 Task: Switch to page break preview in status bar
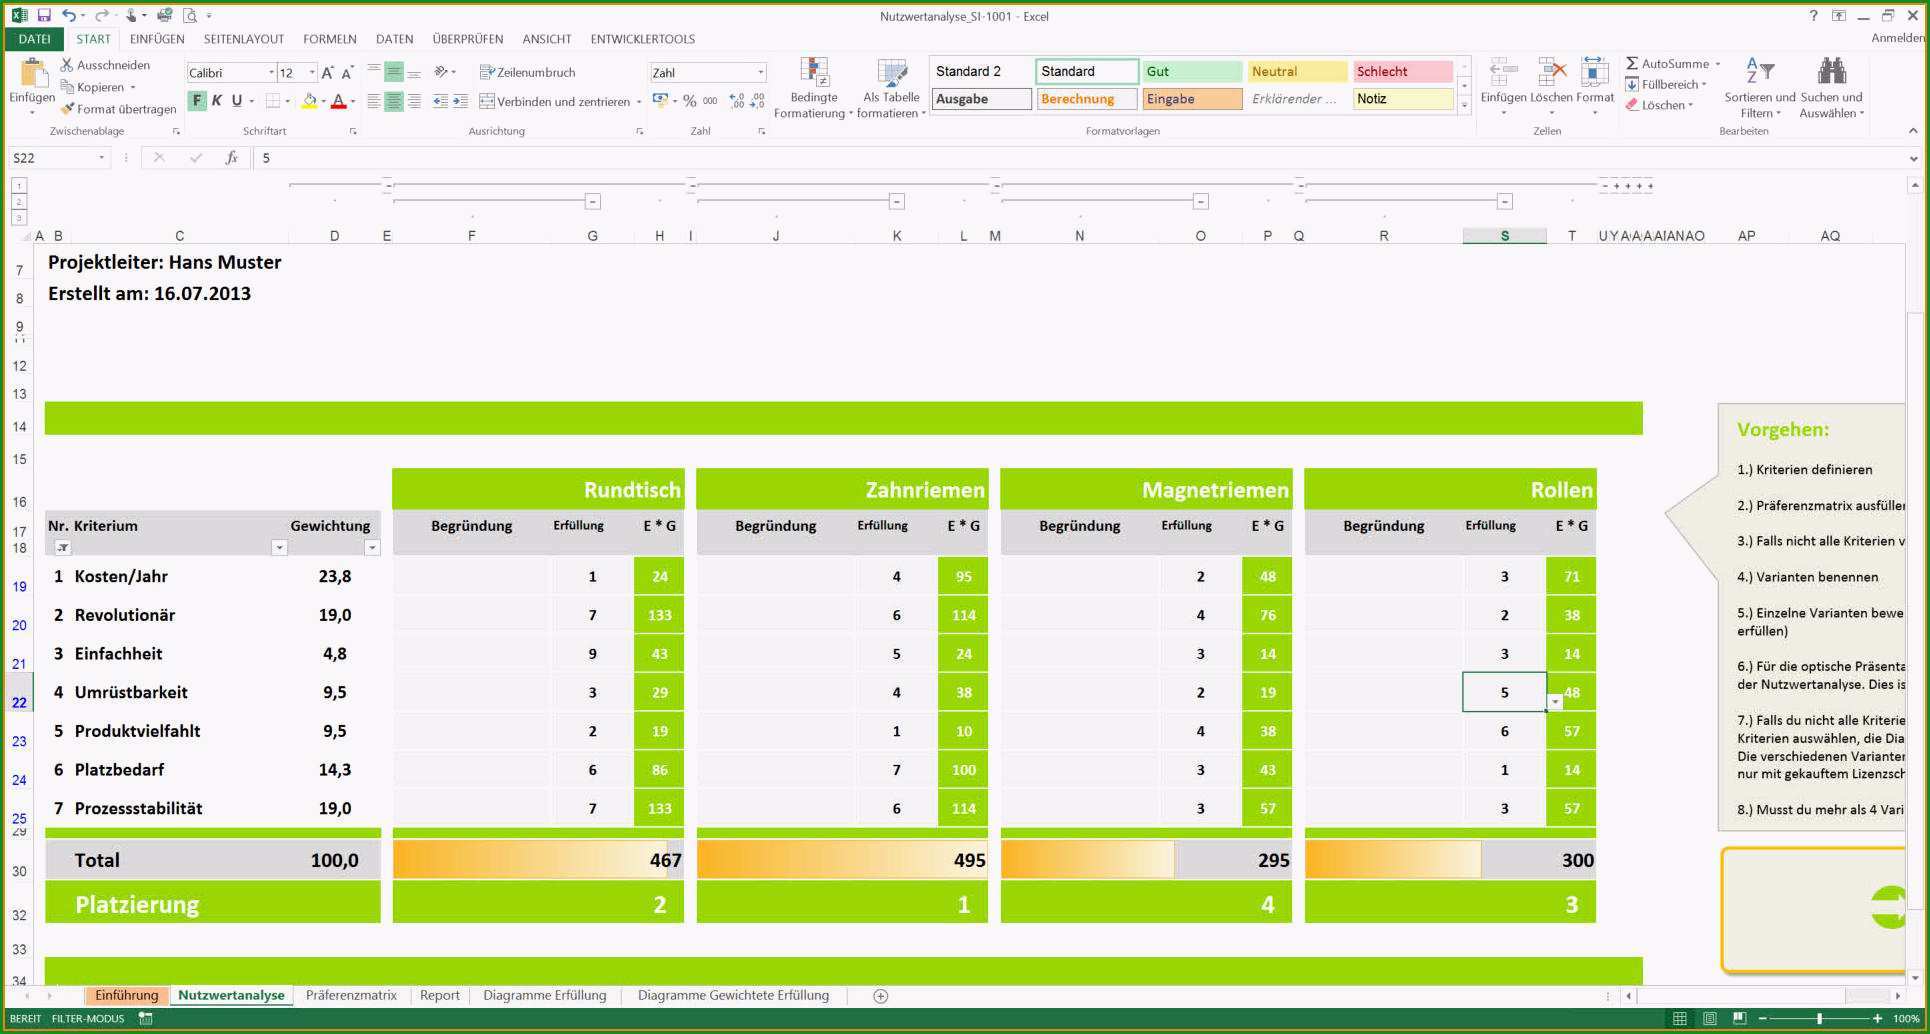tap(1739, 1019)
